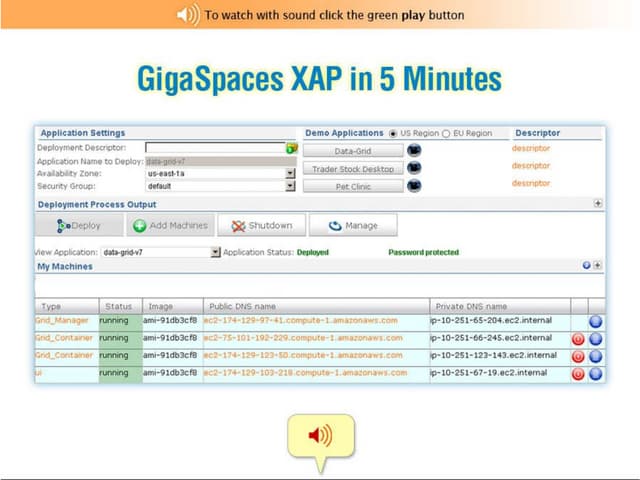Click the Add Machines button
The width and height of the screenshot is (640, 480).
(169, 226)
